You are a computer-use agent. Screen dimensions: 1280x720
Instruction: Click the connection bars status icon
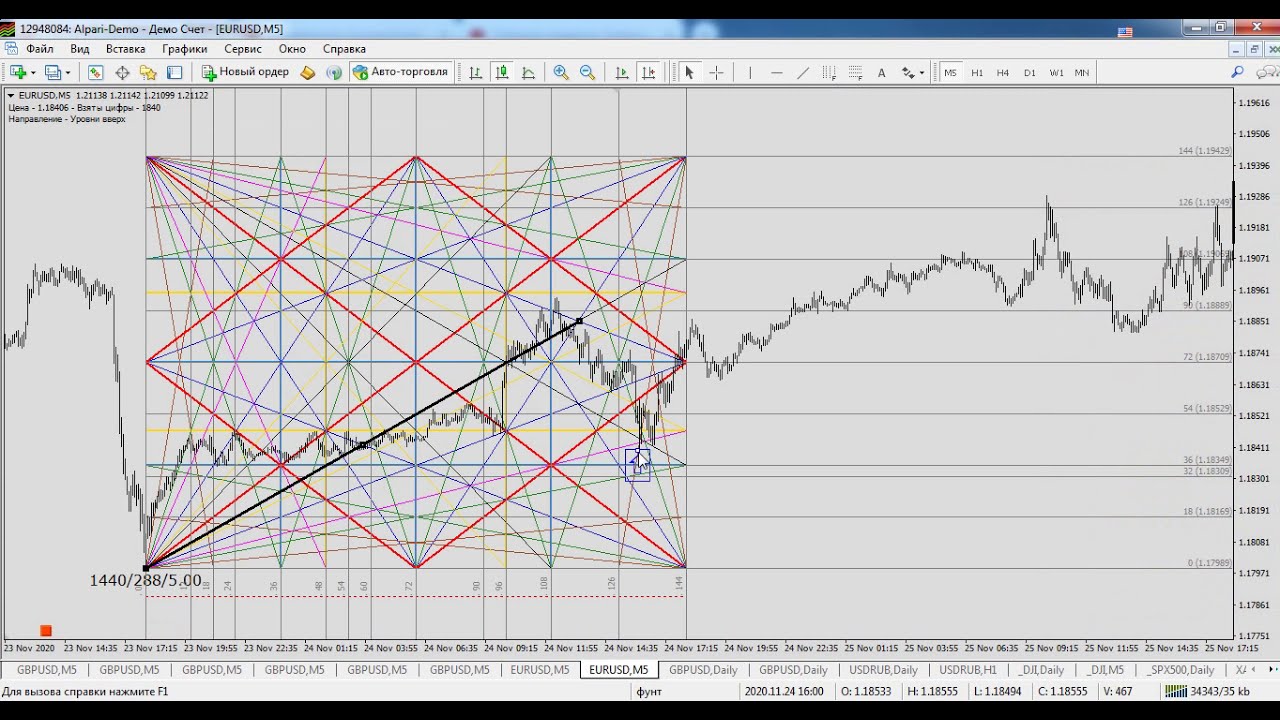1176,691
